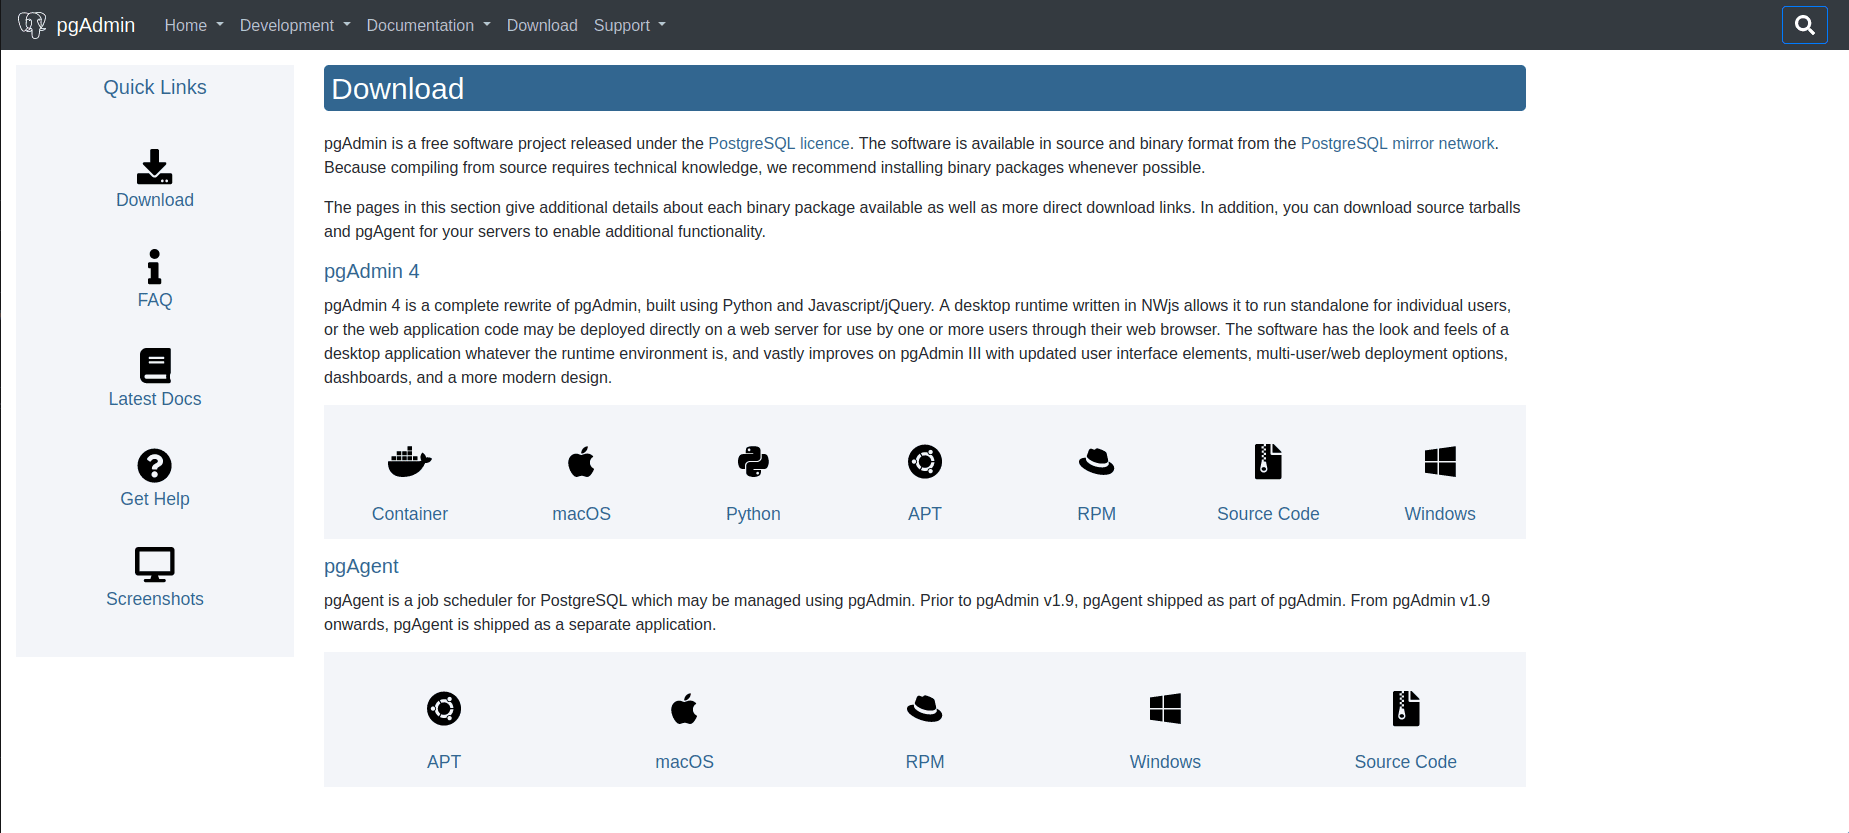Image resolution: width=1849 pixels, height=833 pixels.
Task: Open search with the magnifier button
Action: pos(1804,25)
